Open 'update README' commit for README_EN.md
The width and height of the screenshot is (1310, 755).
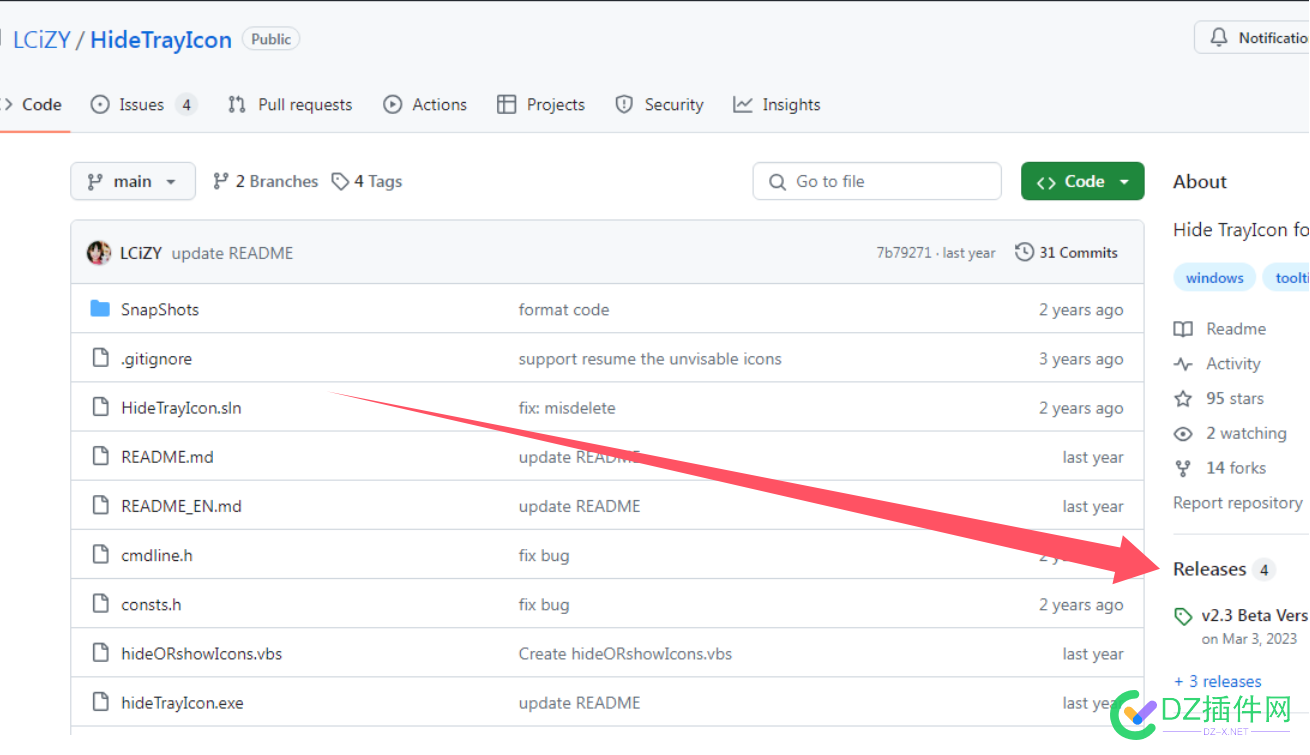tap(579, 505)
